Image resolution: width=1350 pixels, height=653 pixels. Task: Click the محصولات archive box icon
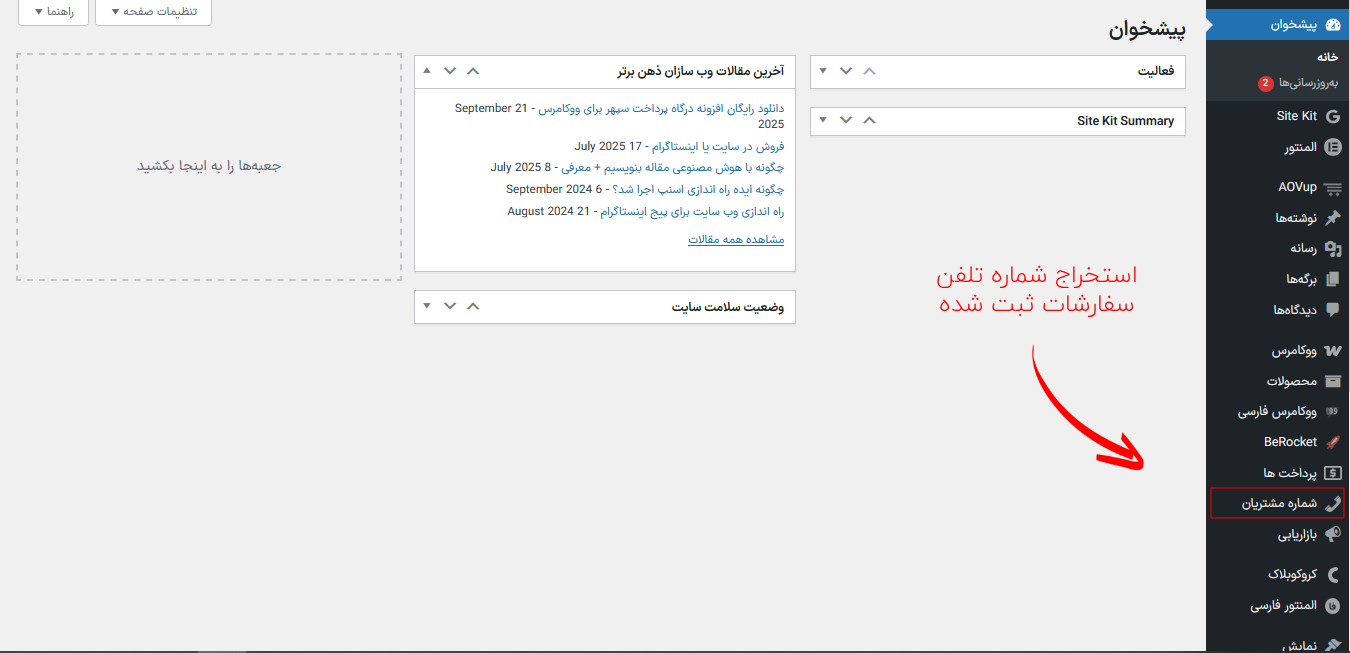coord(1332,381)
